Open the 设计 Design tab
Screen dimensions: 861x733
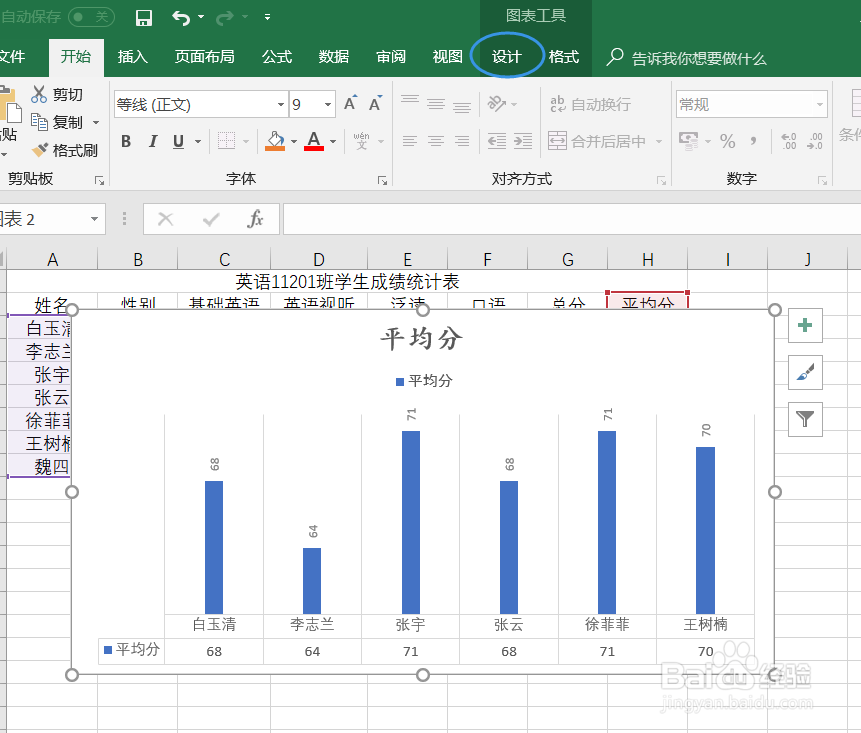coord(506,57)
